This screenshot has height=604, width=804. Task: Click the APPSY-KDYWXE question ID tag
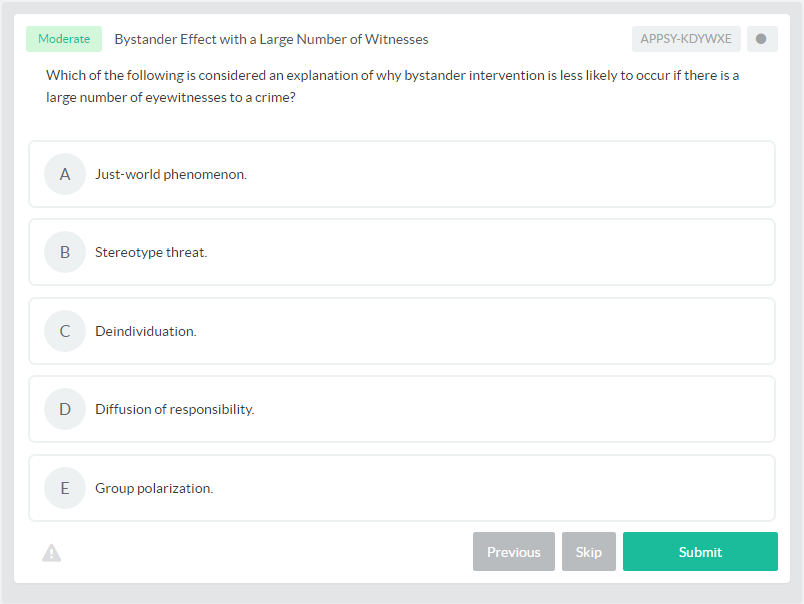click(x=686, y=39)
